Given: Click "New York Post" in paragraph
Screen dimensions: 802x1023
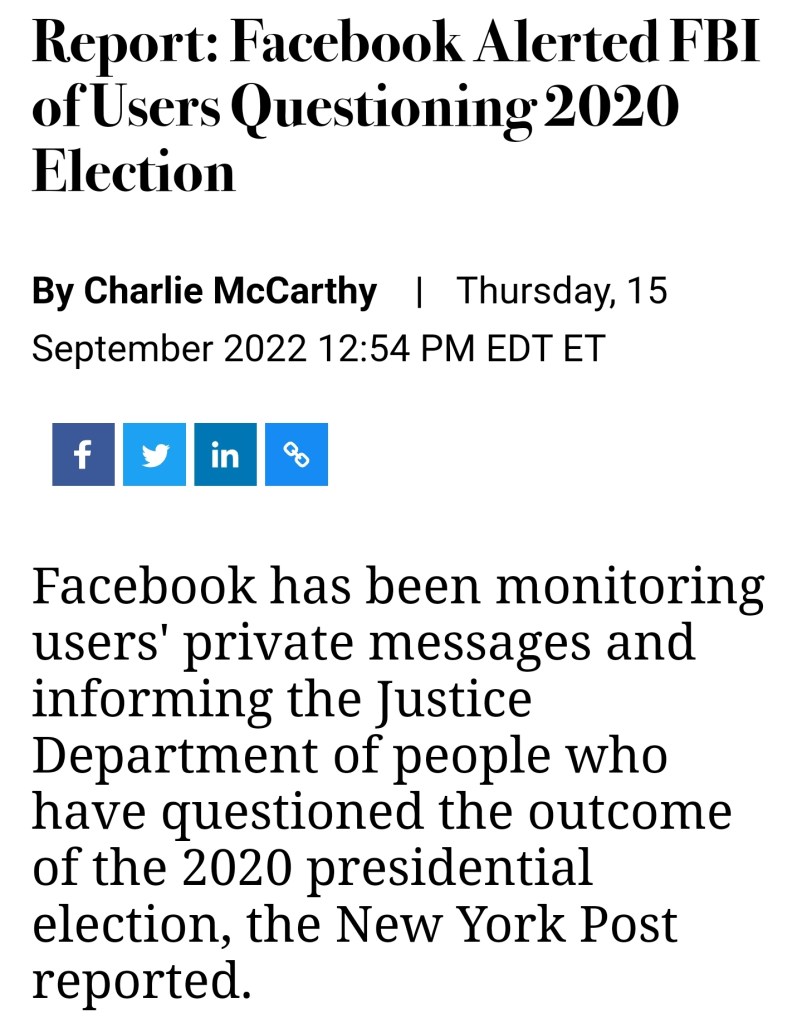Looking at the screenshot, I should point(506,926).
